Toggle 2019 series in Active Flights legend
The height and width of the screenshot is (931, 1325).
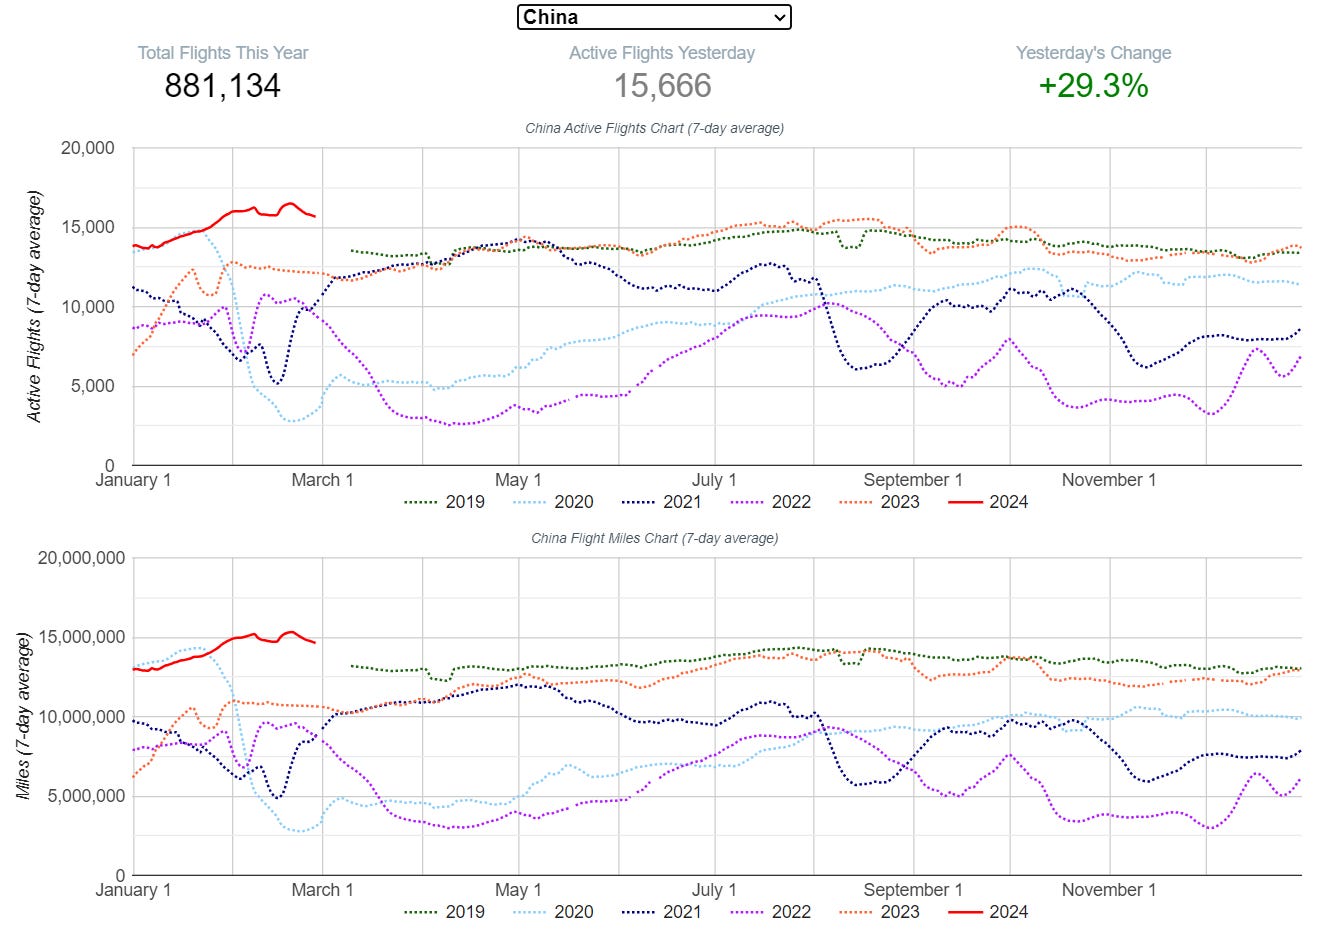(444, 502)
